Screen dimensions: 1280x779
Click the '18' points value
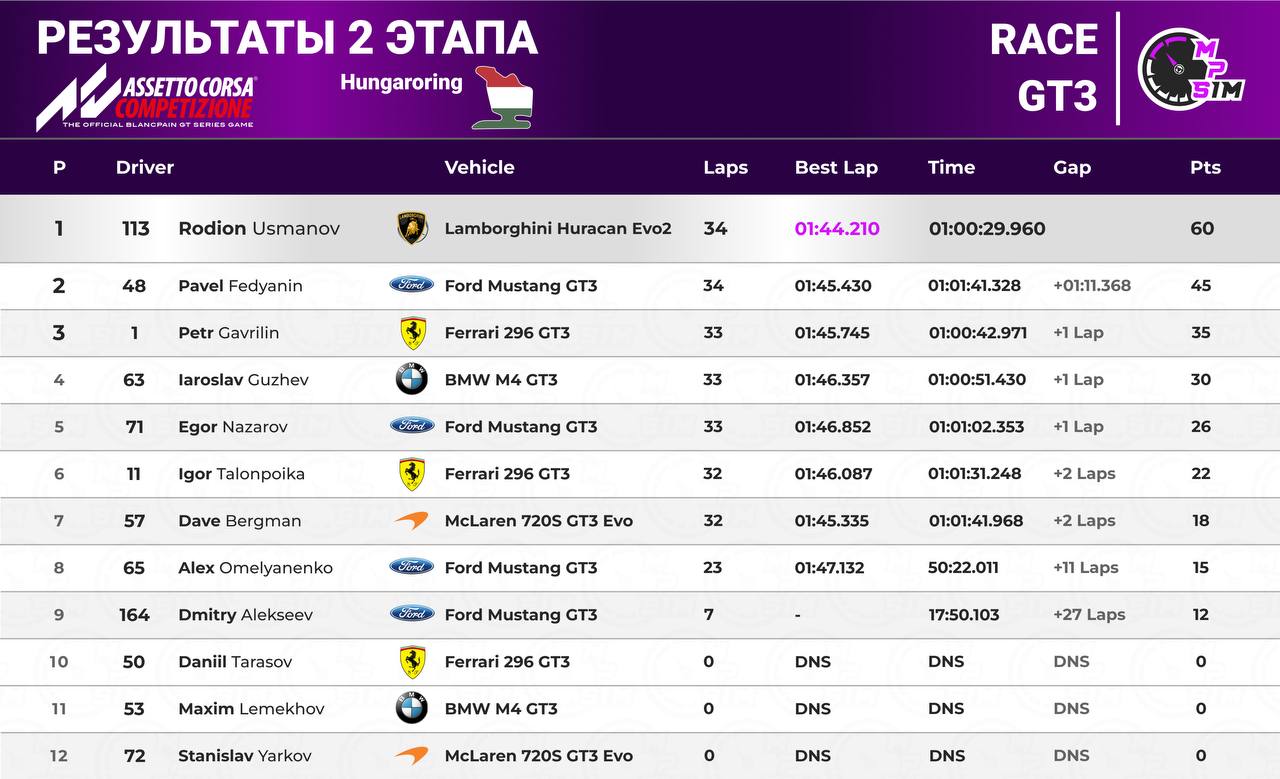[1200, 521]
